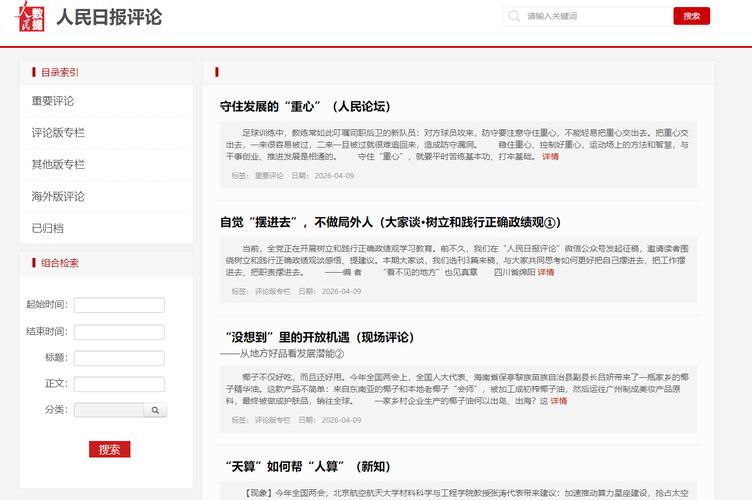Open the 已归档 archive section
This screenshot has height=500, width=752.
pos(47,228)
